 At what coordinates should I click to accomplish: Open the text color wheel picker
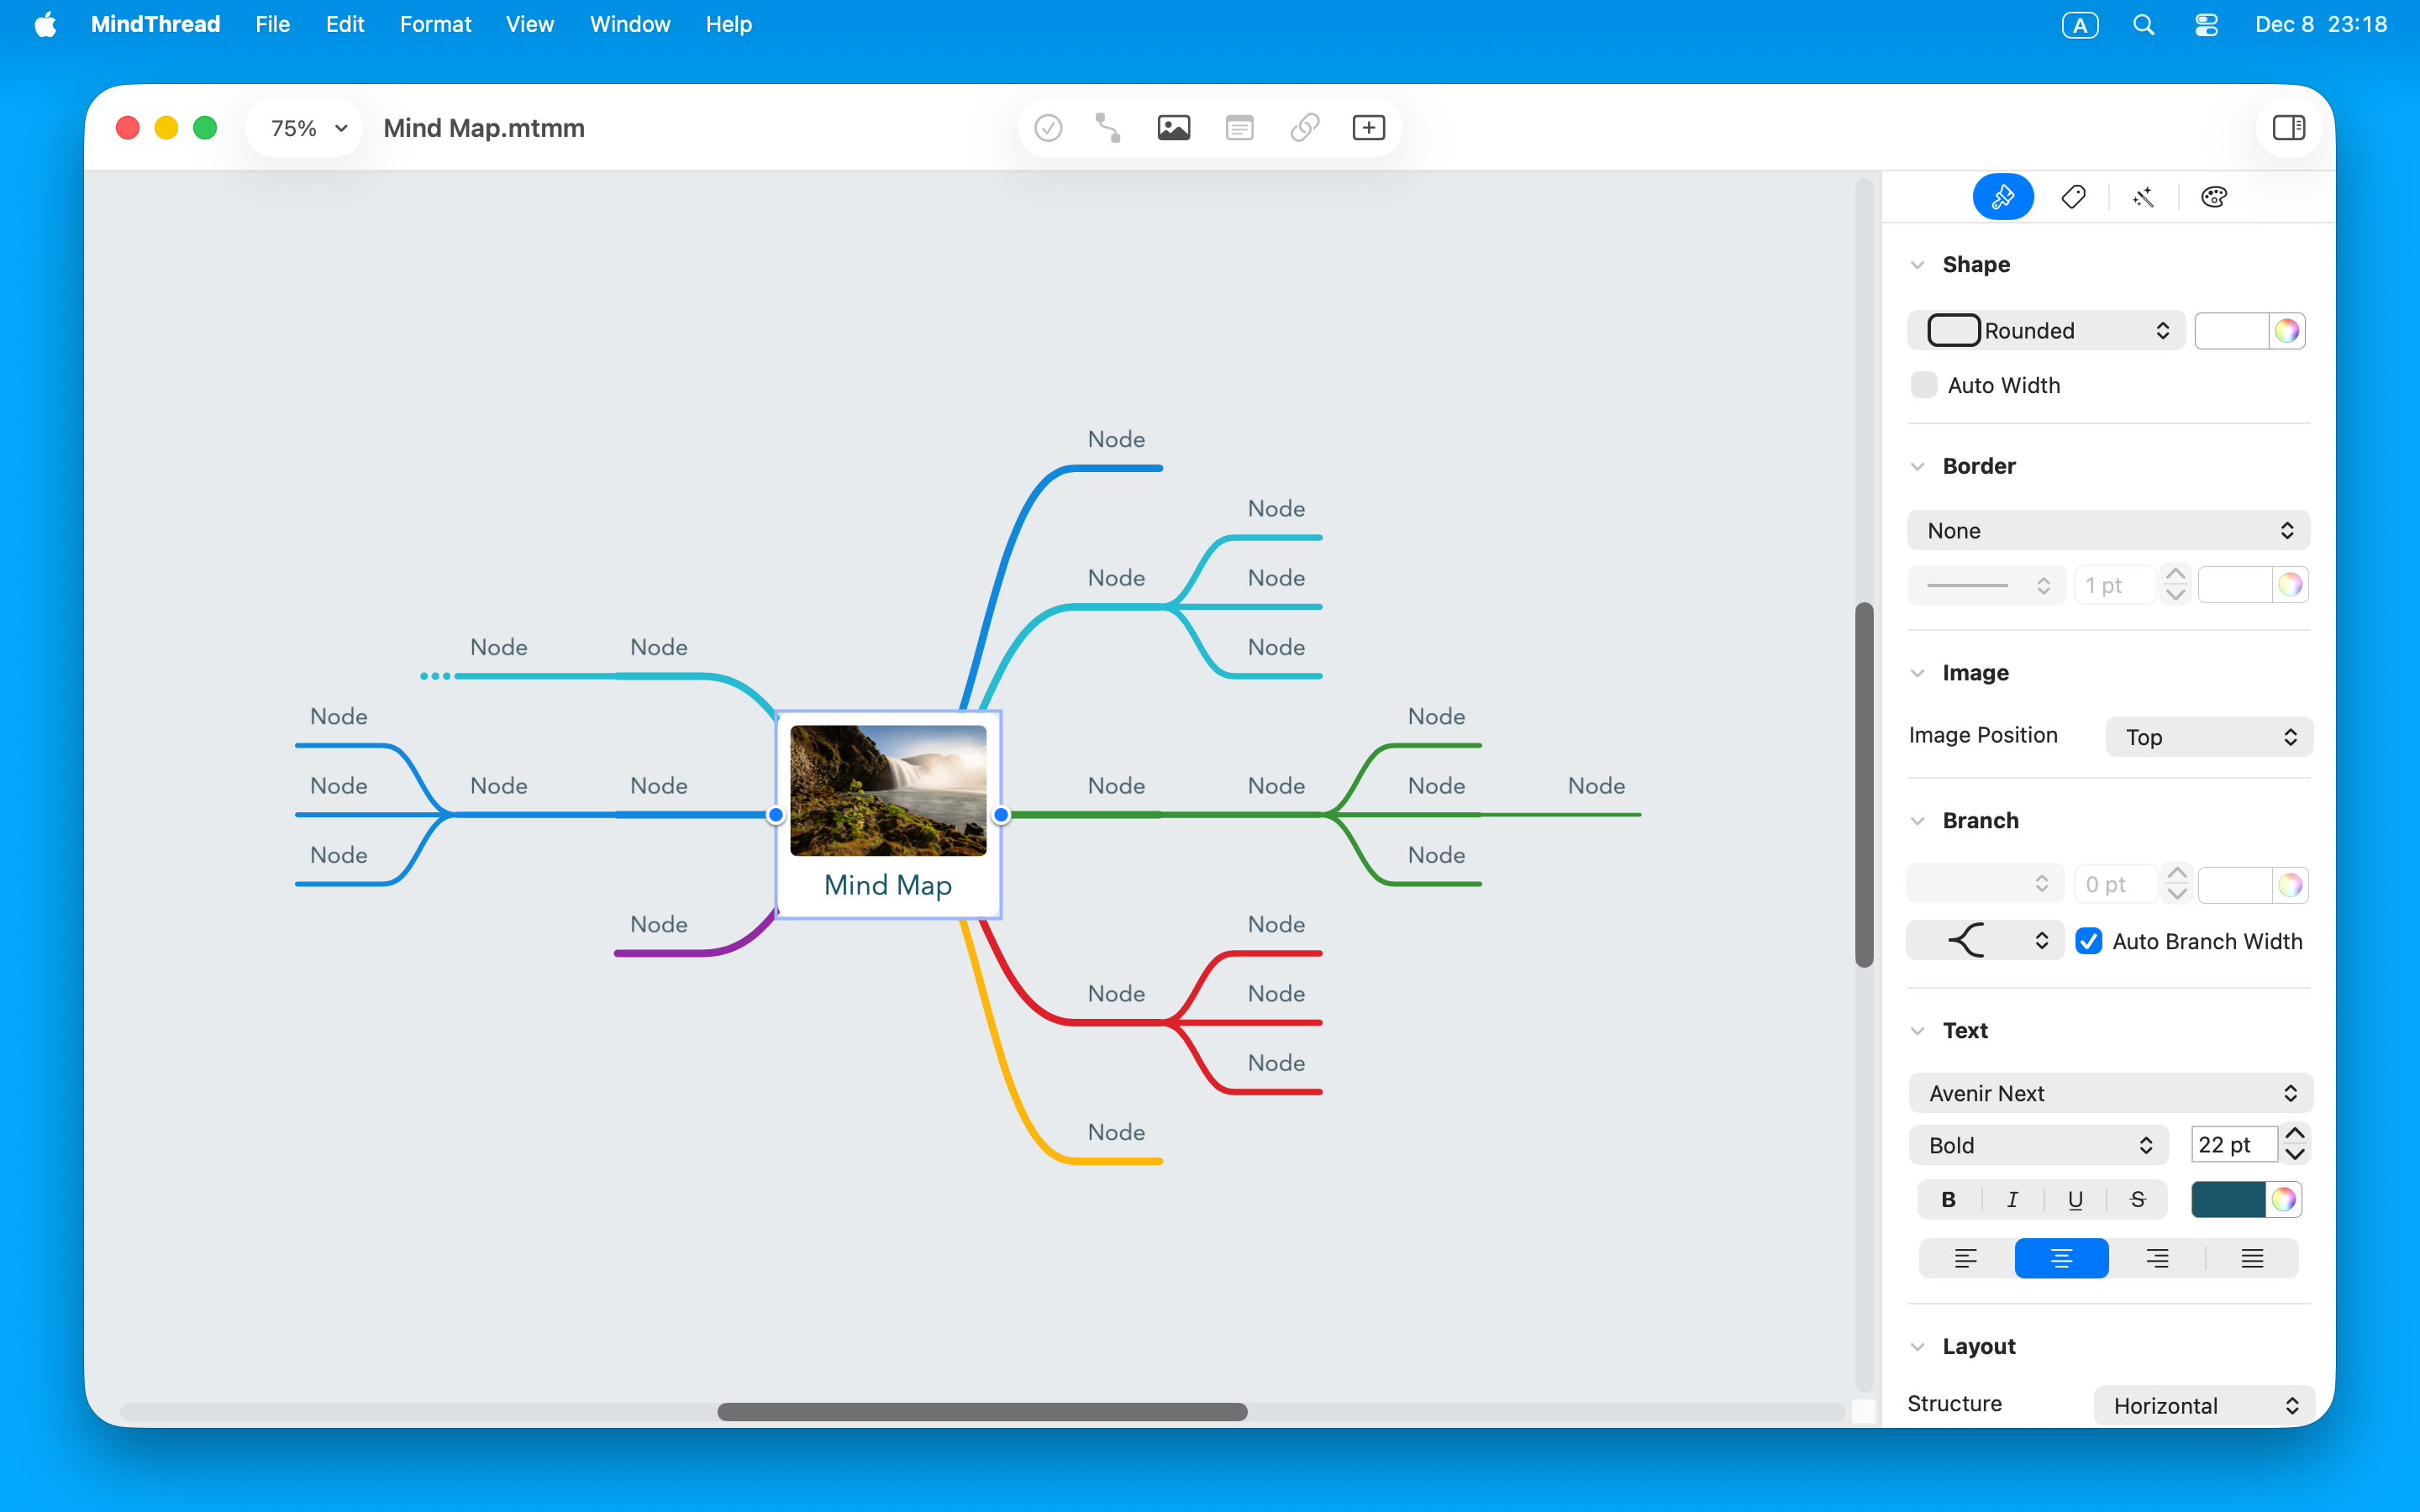[2283, 1199]
